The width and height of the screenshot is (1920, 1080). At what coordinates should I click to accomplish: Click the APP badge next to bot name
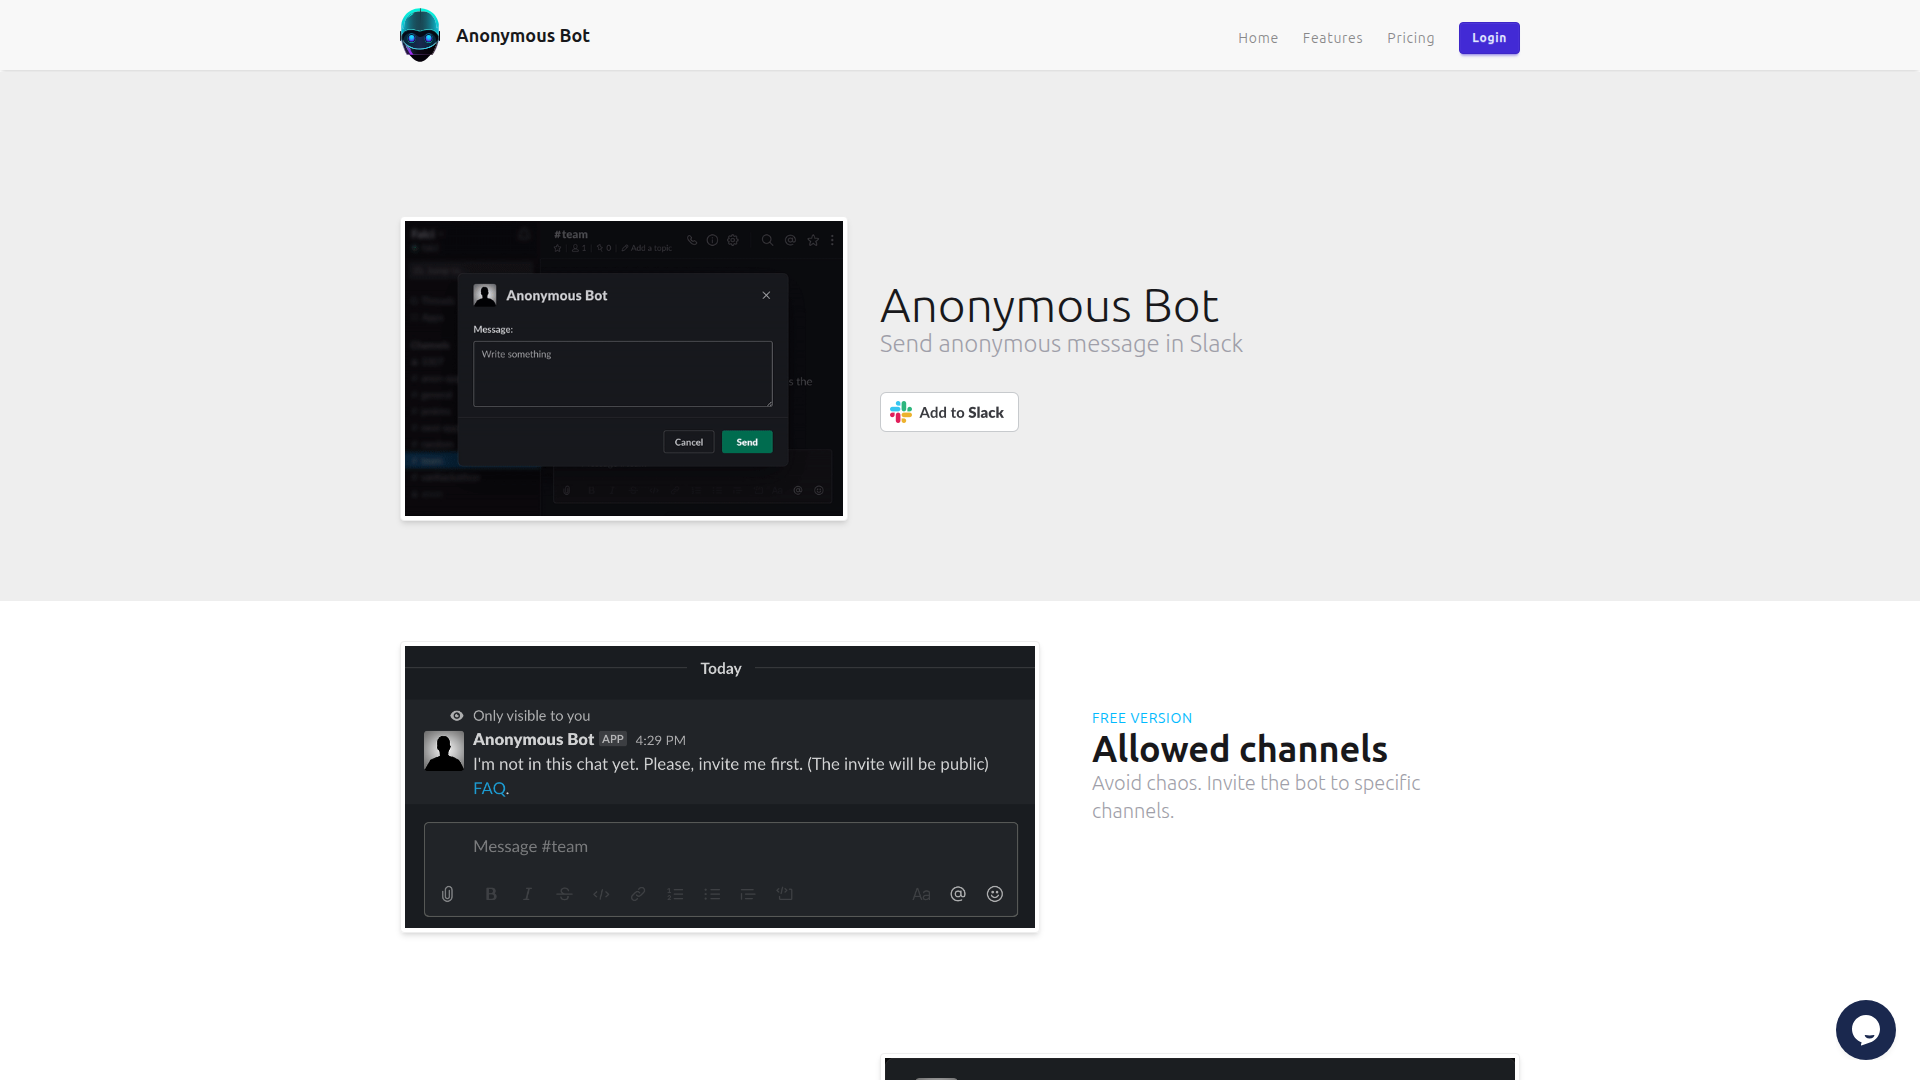tap(613, 739)
